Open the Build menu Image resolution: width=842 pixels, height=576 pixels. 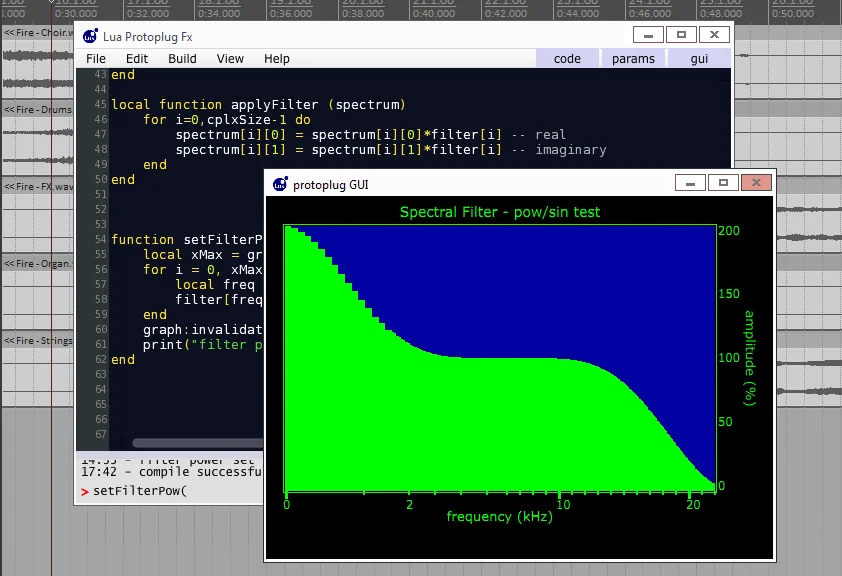tap(182, 59)
